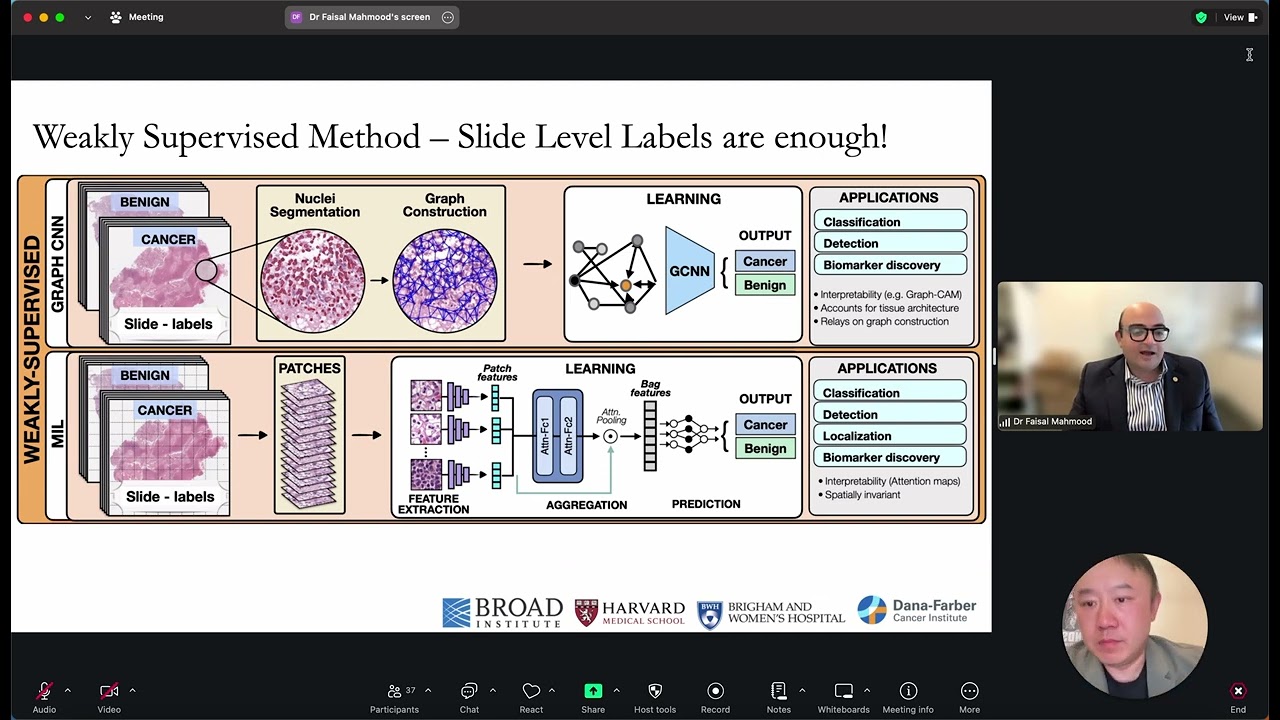The image size is (1280, 720).
Task: Open the More options icon
Action: (x=969, y=691)
